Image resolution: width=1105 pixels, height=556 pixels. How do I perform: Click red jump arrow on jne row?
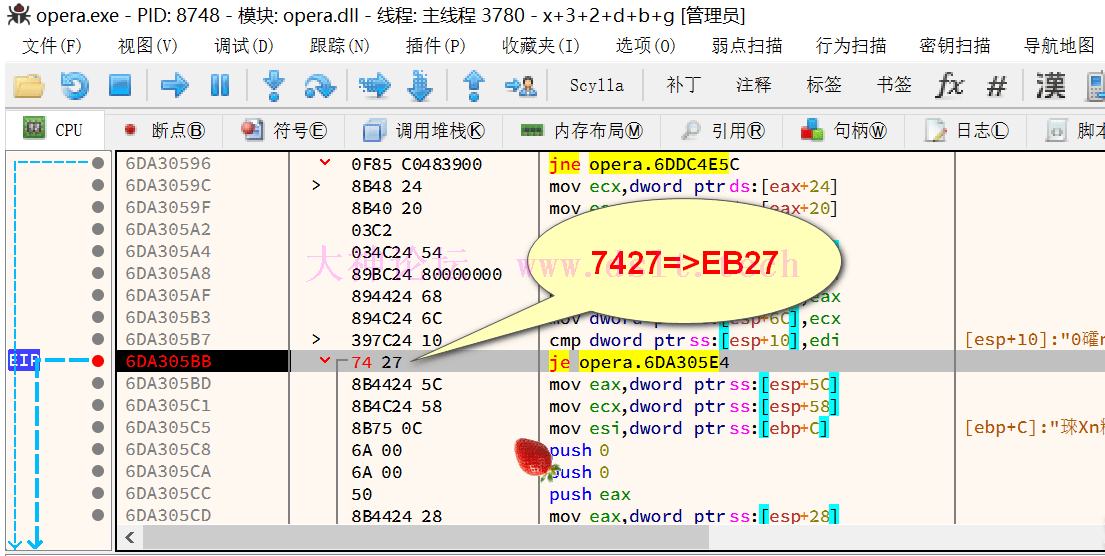324,163
